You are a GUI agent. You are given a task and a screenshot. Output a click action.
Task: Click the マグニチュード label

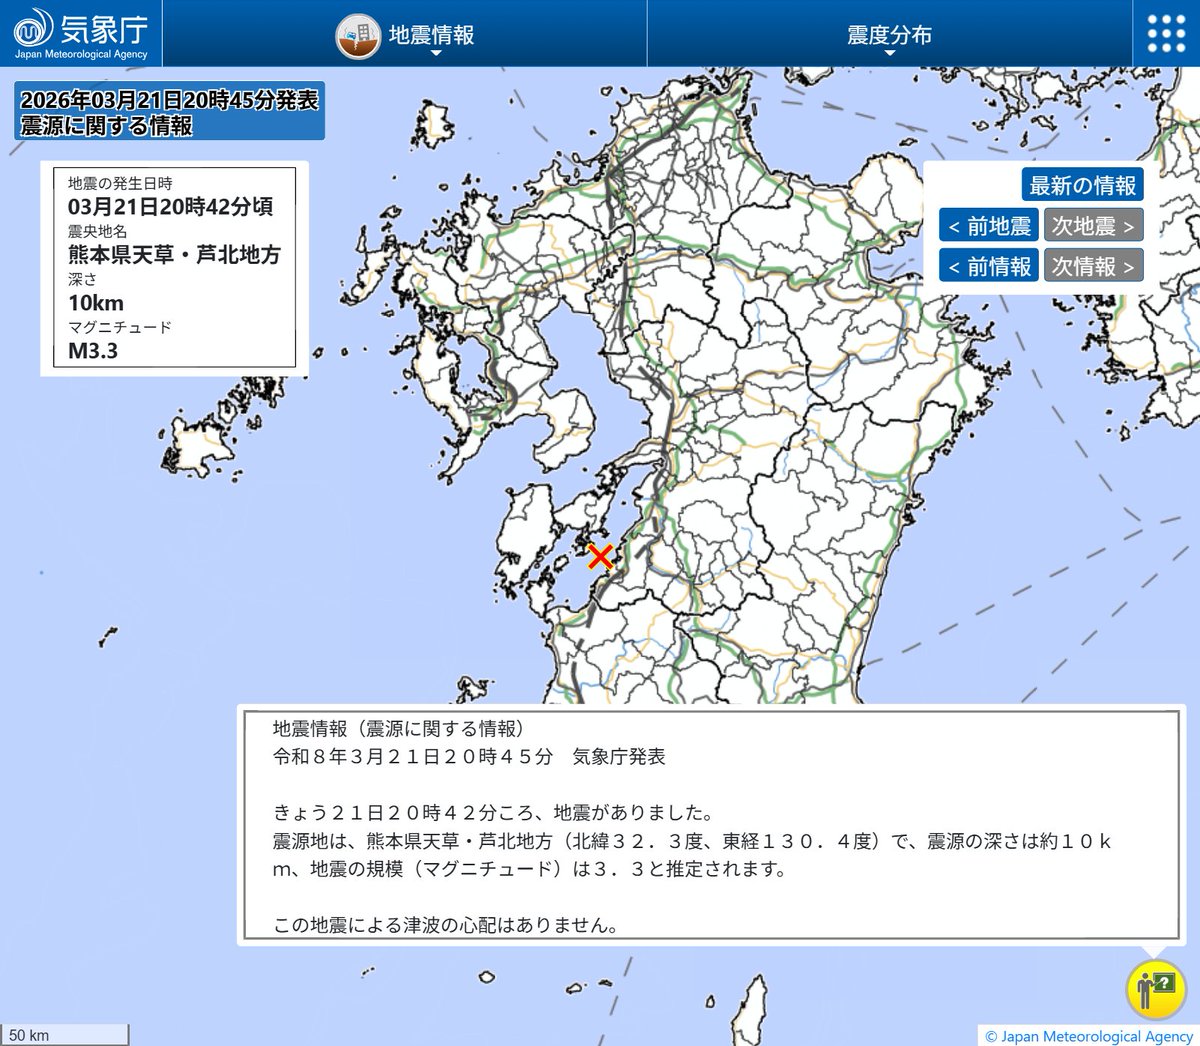[x=120, y=327]
